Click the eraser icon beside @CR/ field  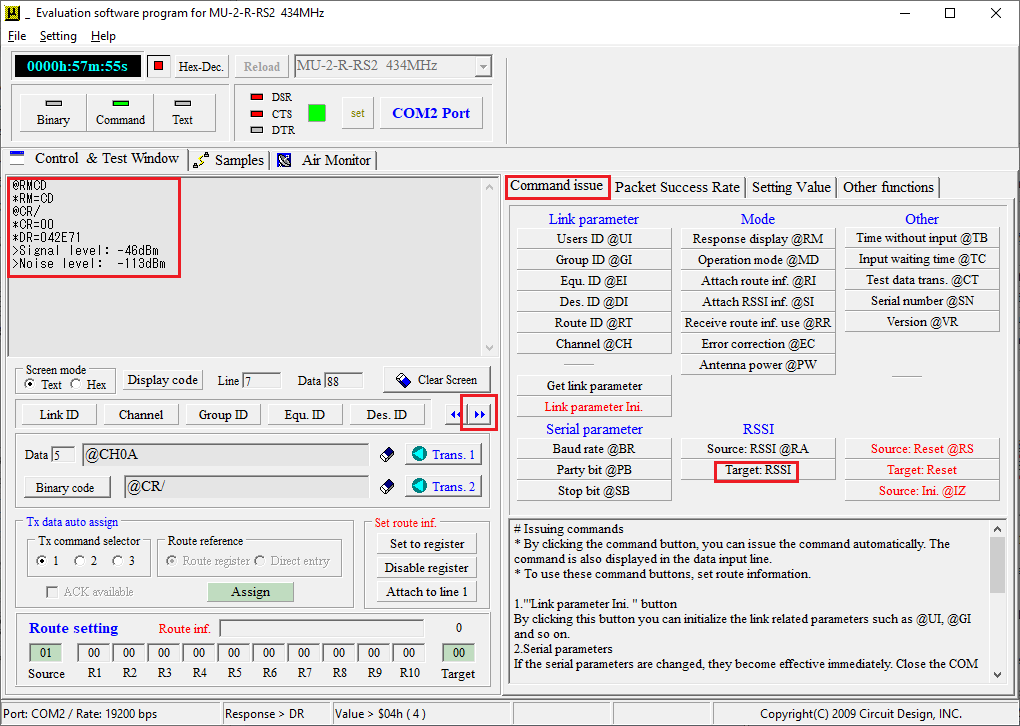[x=387, y=487]
